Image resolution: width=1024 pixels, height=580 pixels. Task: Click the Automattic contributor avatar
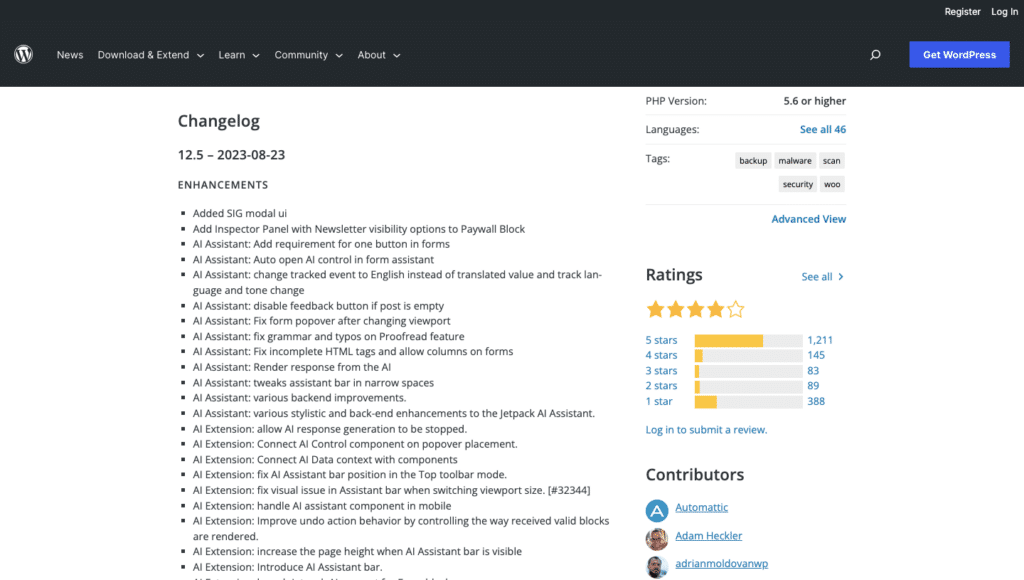657,510
